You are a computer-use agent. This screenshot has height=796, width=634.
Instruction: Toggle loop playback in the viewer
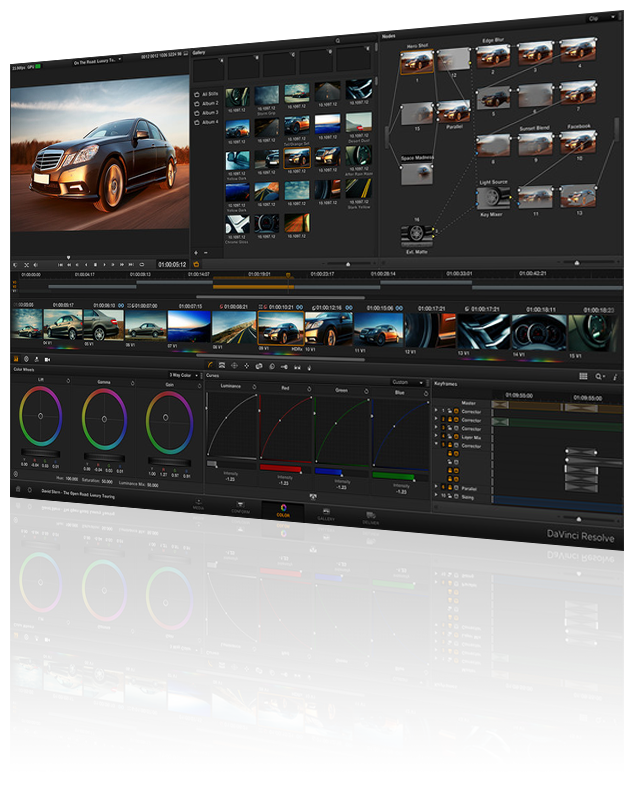(142, 264)
